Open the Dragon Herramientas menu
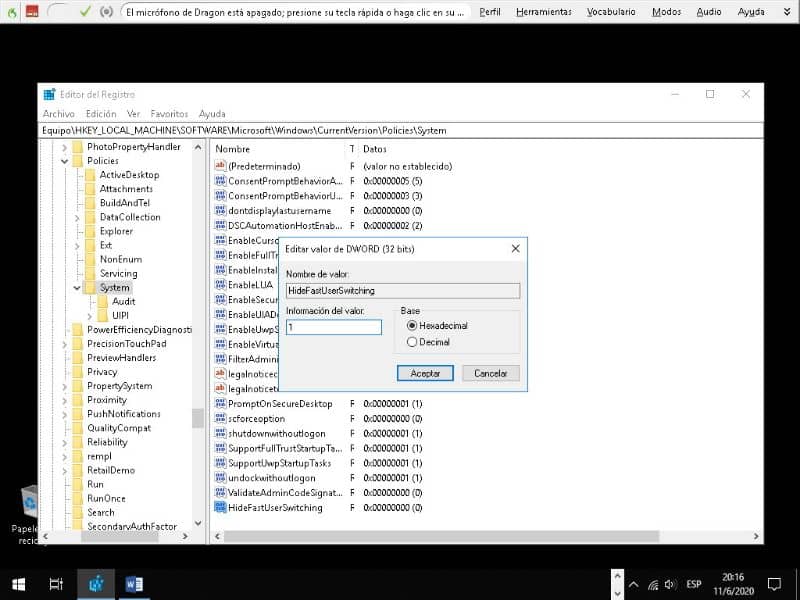Screen dimensions: 800x600 [544, 11]
